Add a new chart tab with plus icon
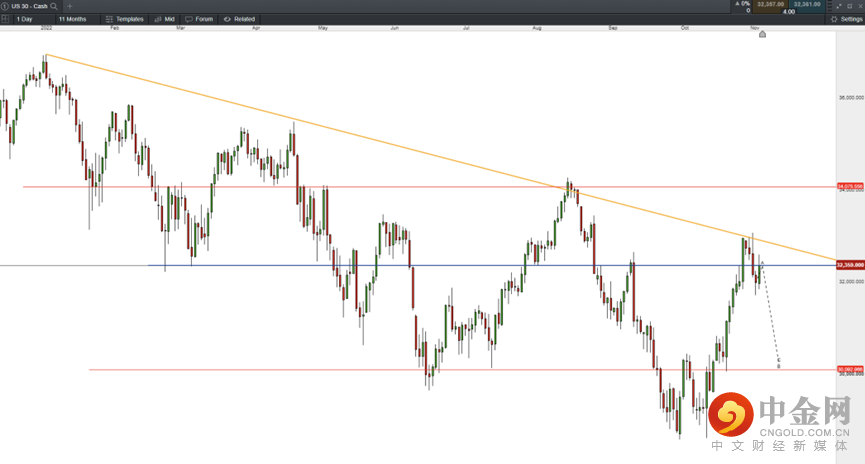 pos(70,6)
